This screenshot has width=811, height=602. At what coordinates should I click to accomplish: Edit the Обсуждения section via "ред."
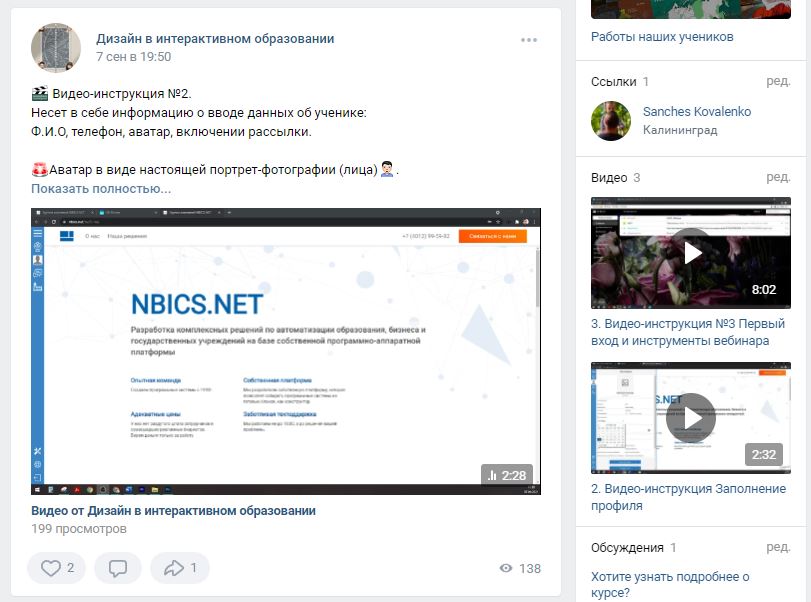click(x=778, y=547)
